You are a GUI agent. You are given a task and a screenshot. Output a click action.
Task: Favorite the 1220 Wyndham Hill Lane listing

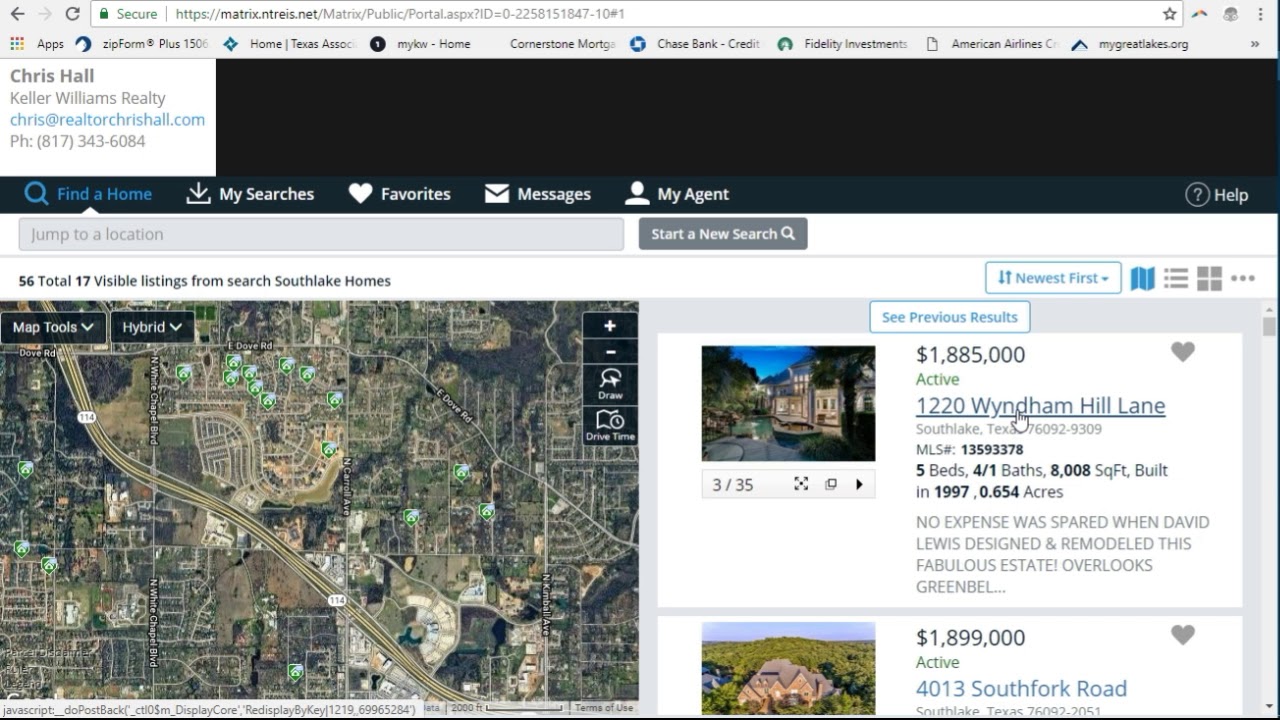(1182, 352)
